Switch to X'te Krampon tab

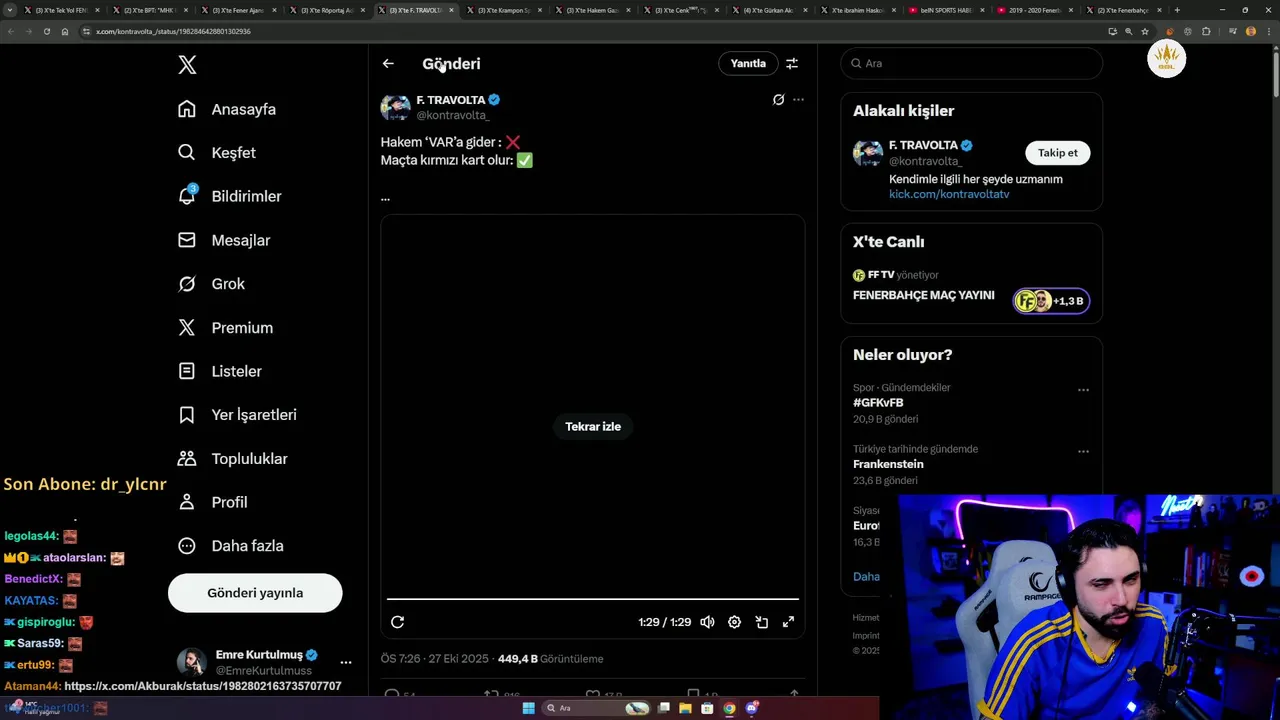tap(505, 10)
